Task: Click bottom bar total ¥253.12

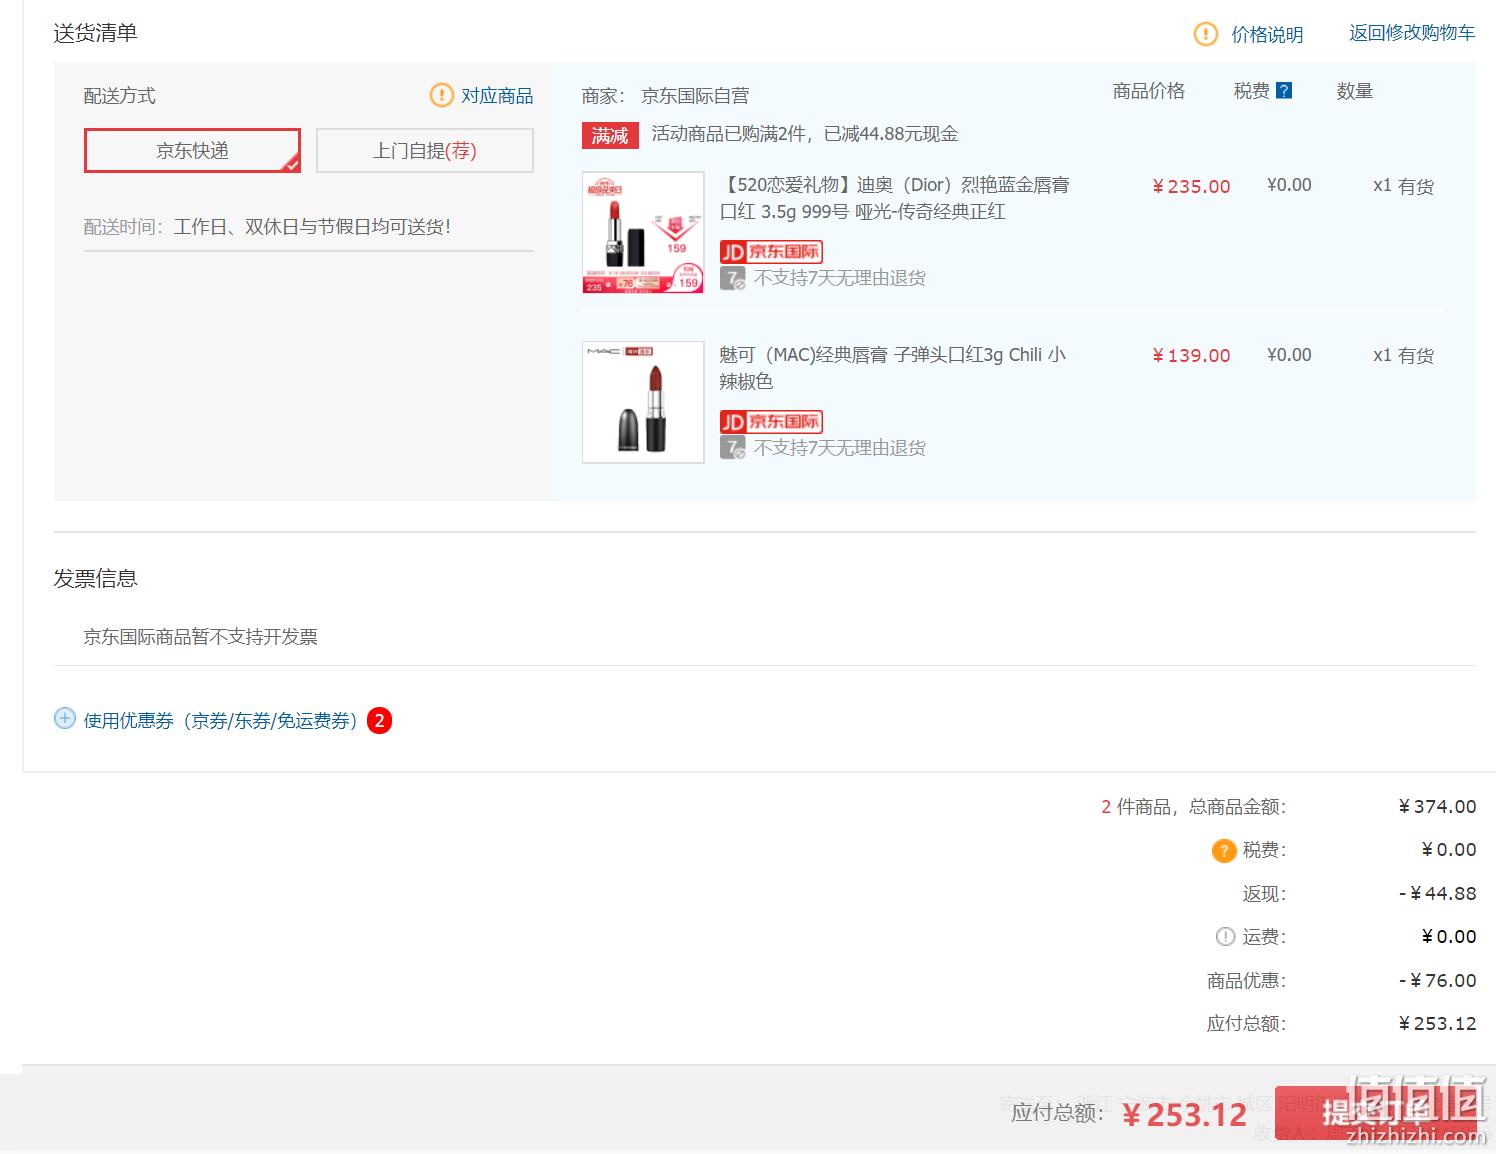Action: [x=1184, y=1115]
